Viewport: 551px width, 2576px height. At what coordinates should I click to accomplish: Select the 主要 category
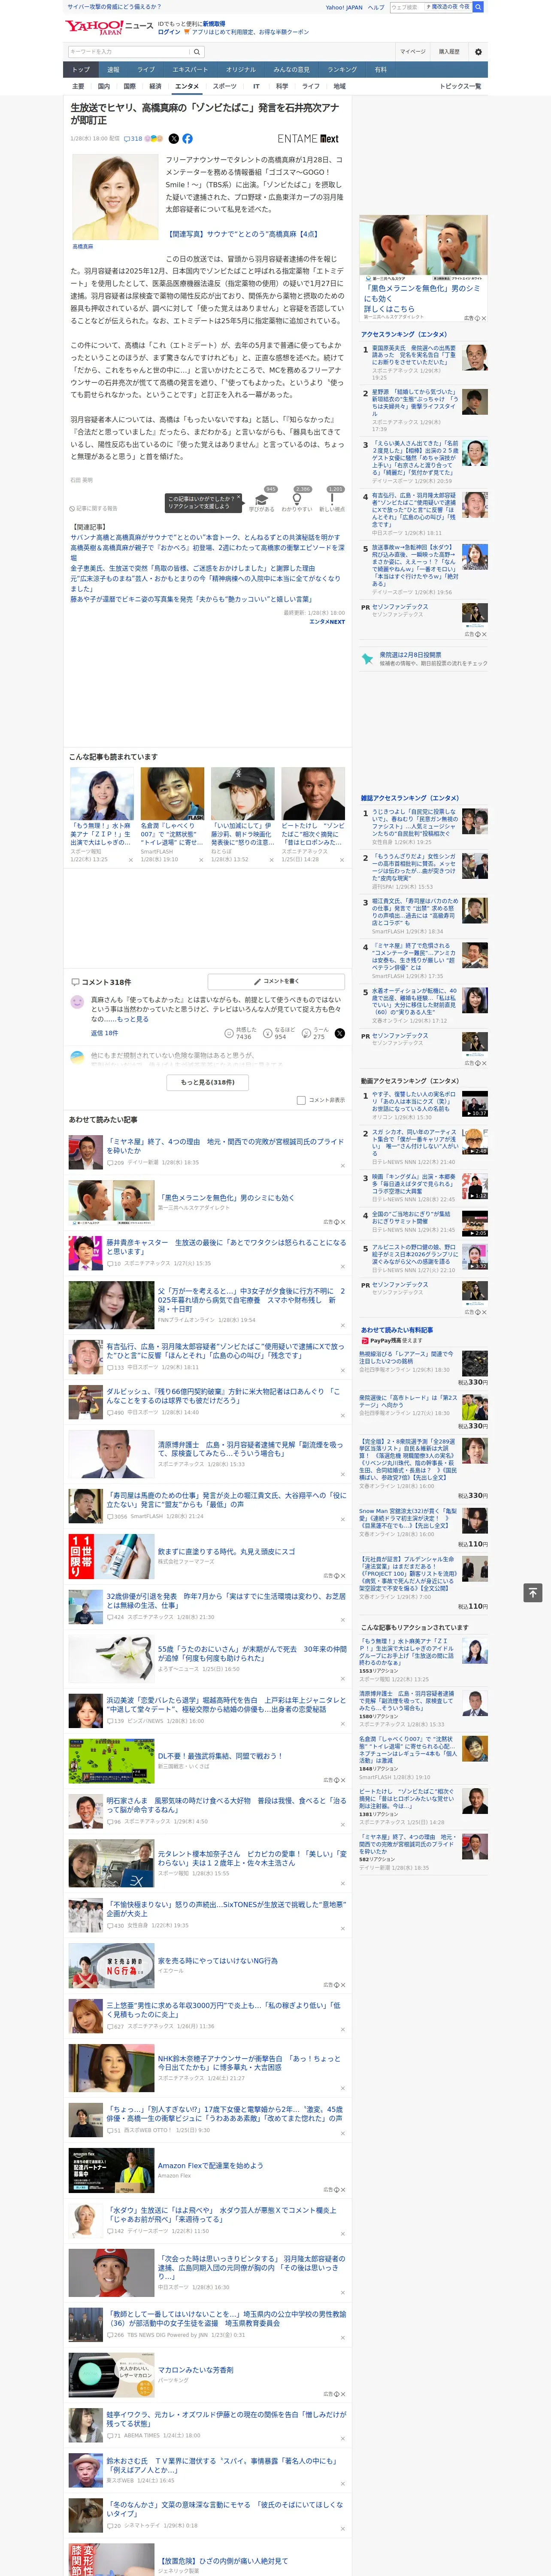[78, 86]
